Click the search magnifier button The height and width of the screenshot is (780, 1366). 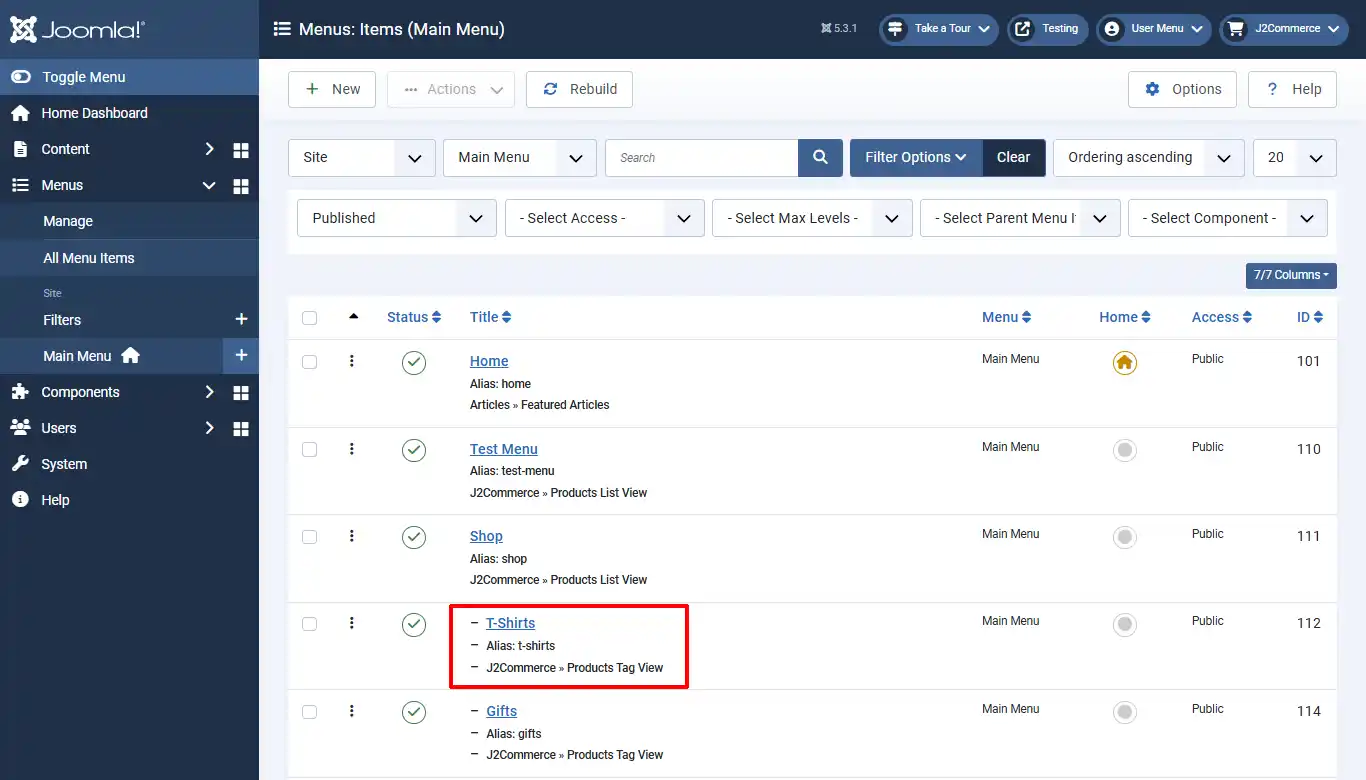(x=820, y=158)
